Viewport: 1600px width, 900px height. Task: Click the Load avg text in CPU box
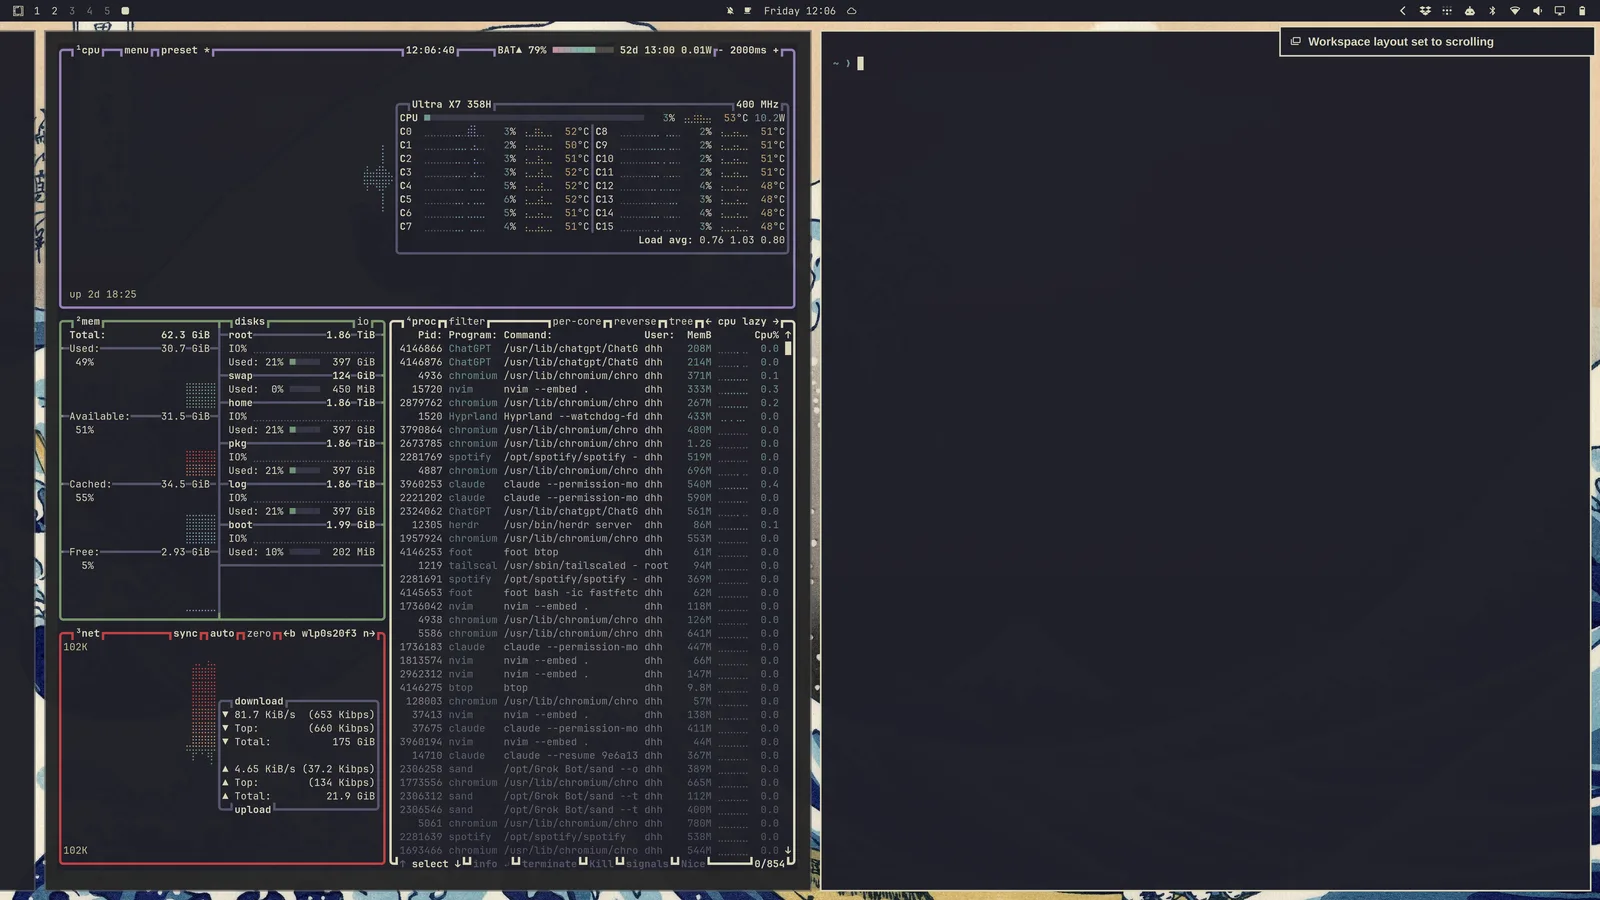coord(711,240)
